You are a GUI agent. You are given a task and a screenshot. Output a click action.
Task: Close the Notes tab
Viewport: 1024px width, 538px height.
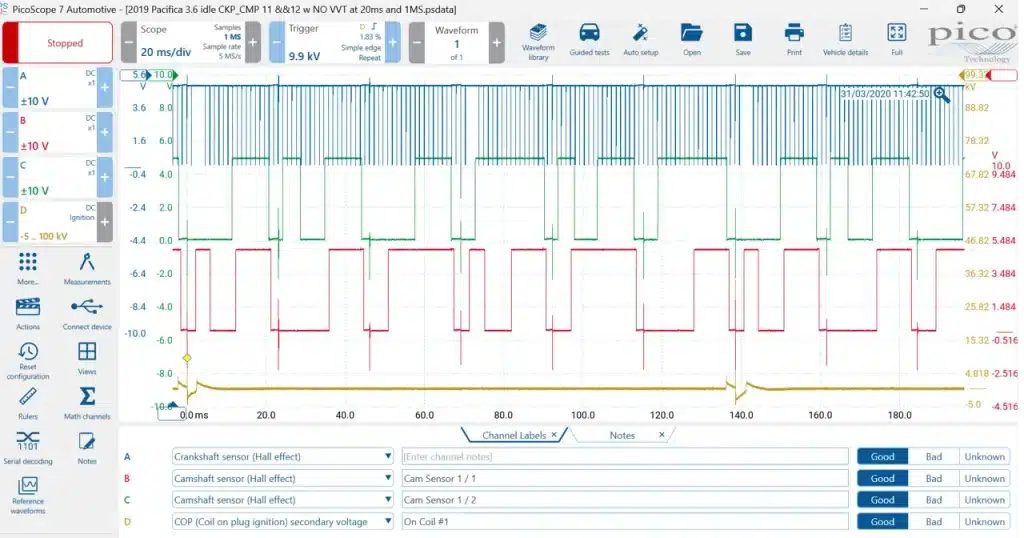[x=662, y=434]
